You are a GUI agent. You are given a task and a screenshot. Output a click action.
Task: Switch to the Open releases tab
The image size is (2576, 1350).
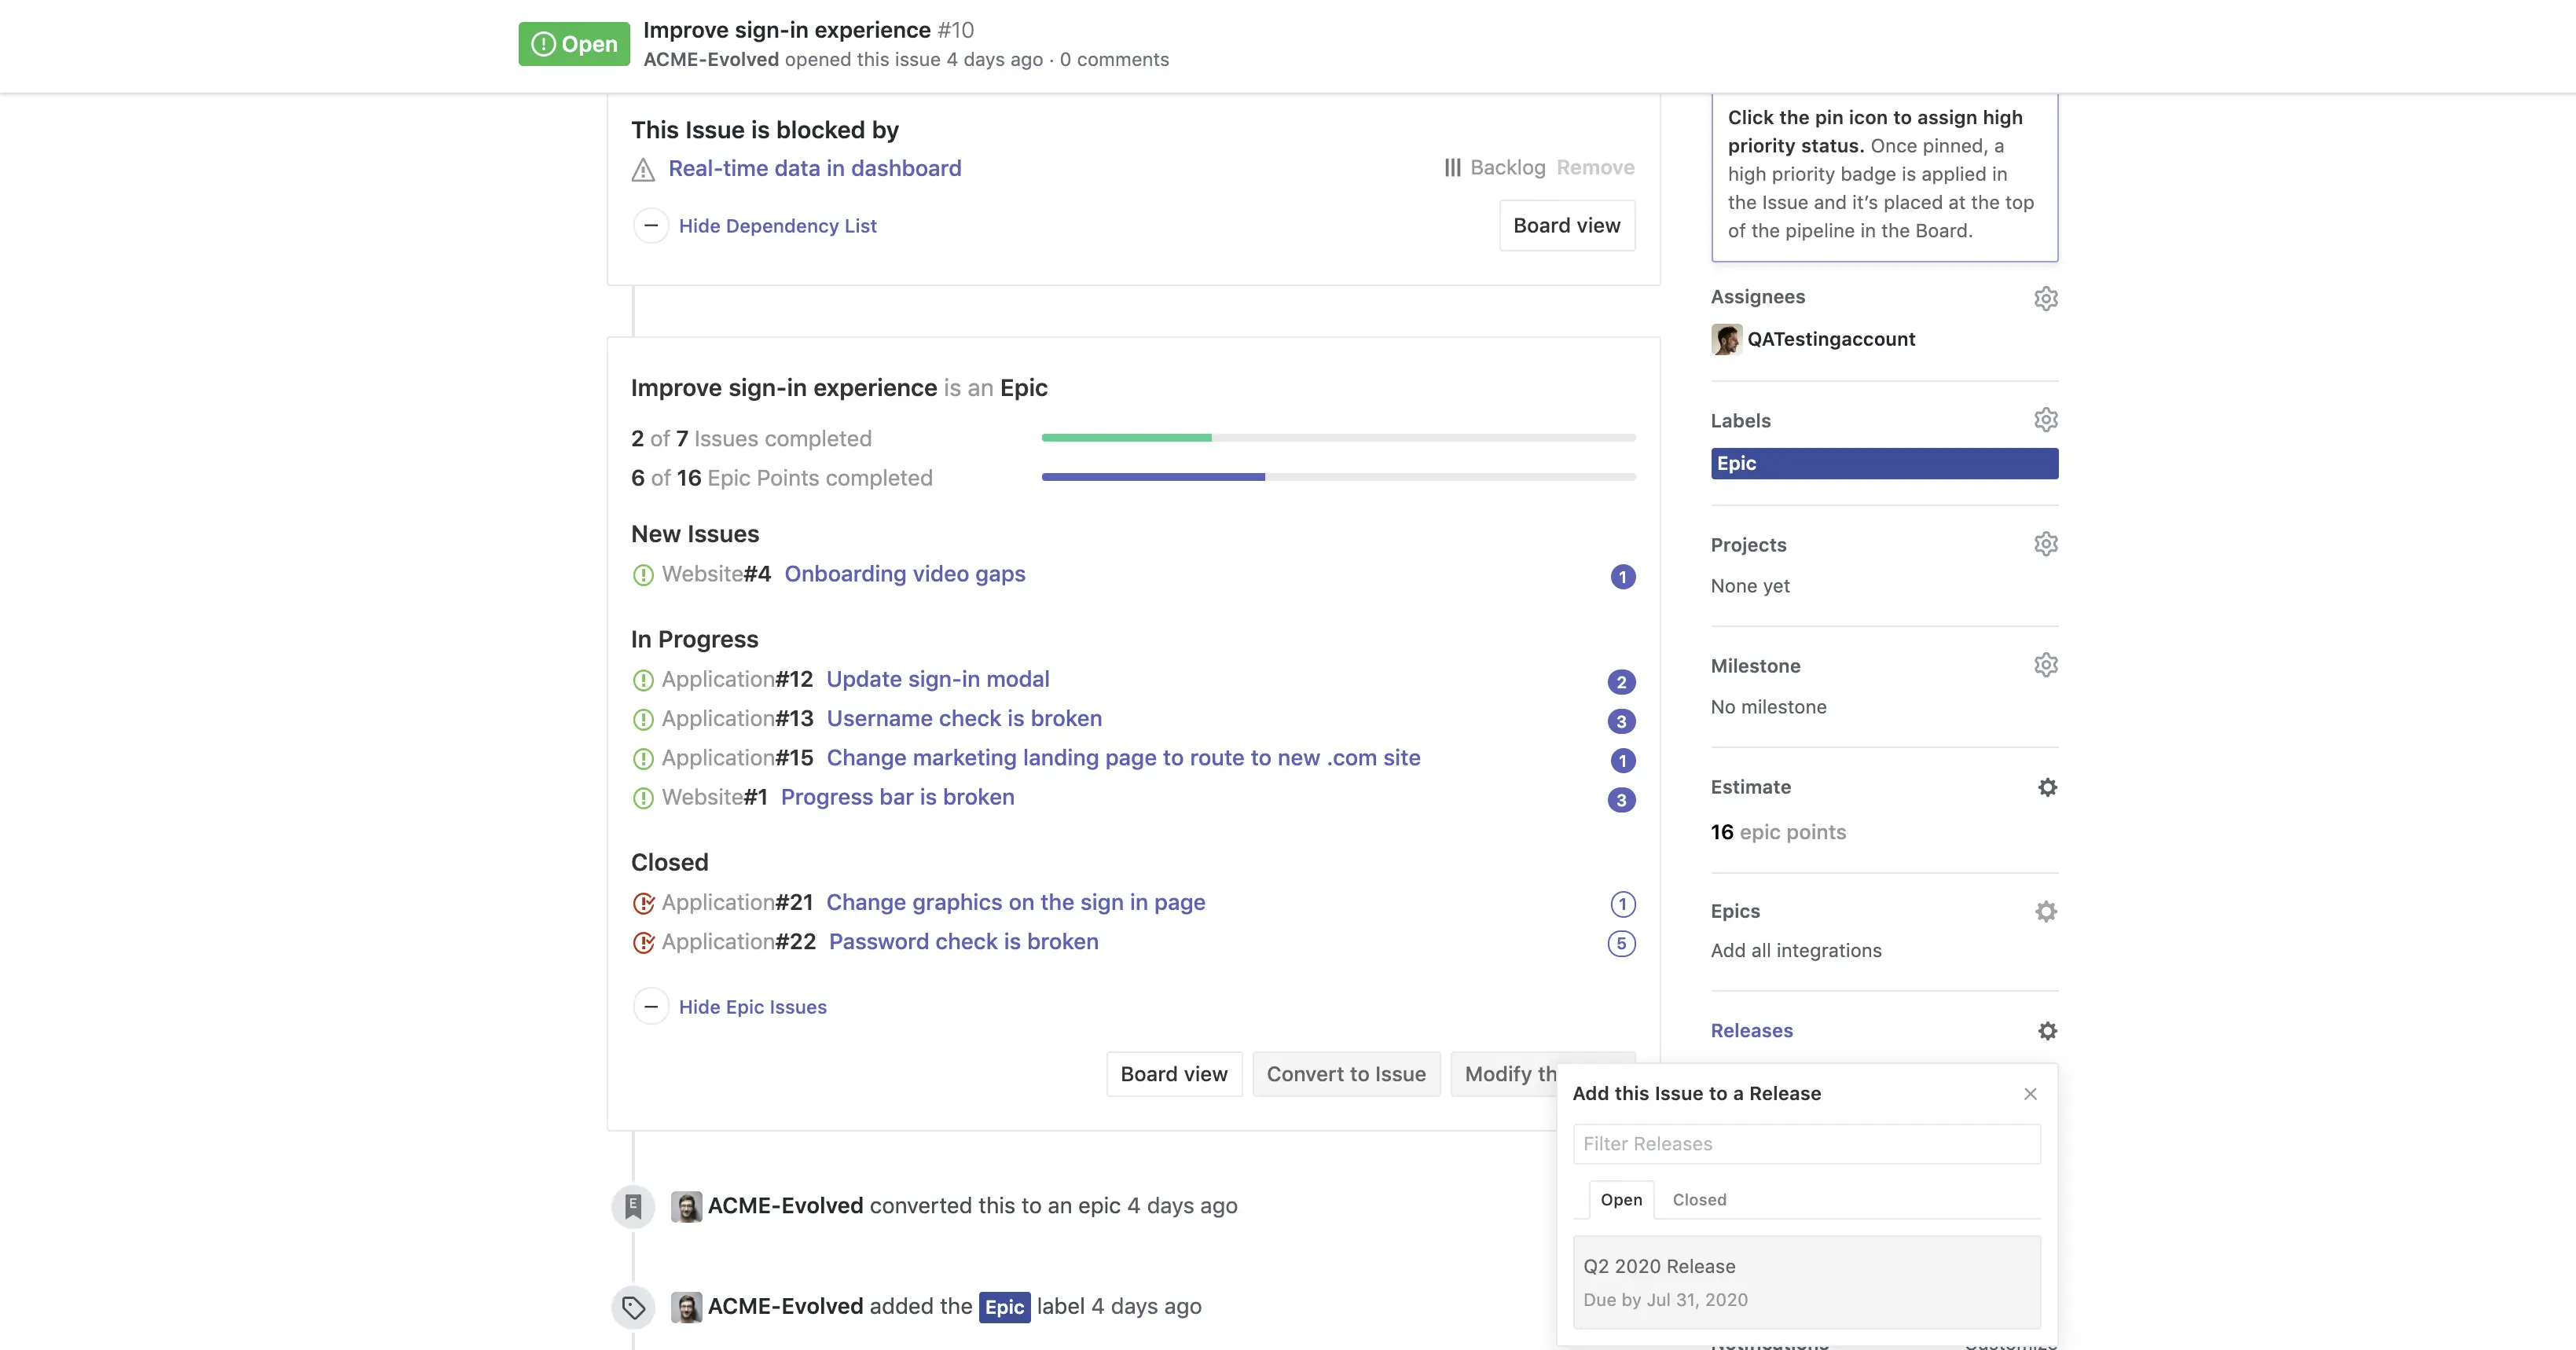[1621, 1200]
